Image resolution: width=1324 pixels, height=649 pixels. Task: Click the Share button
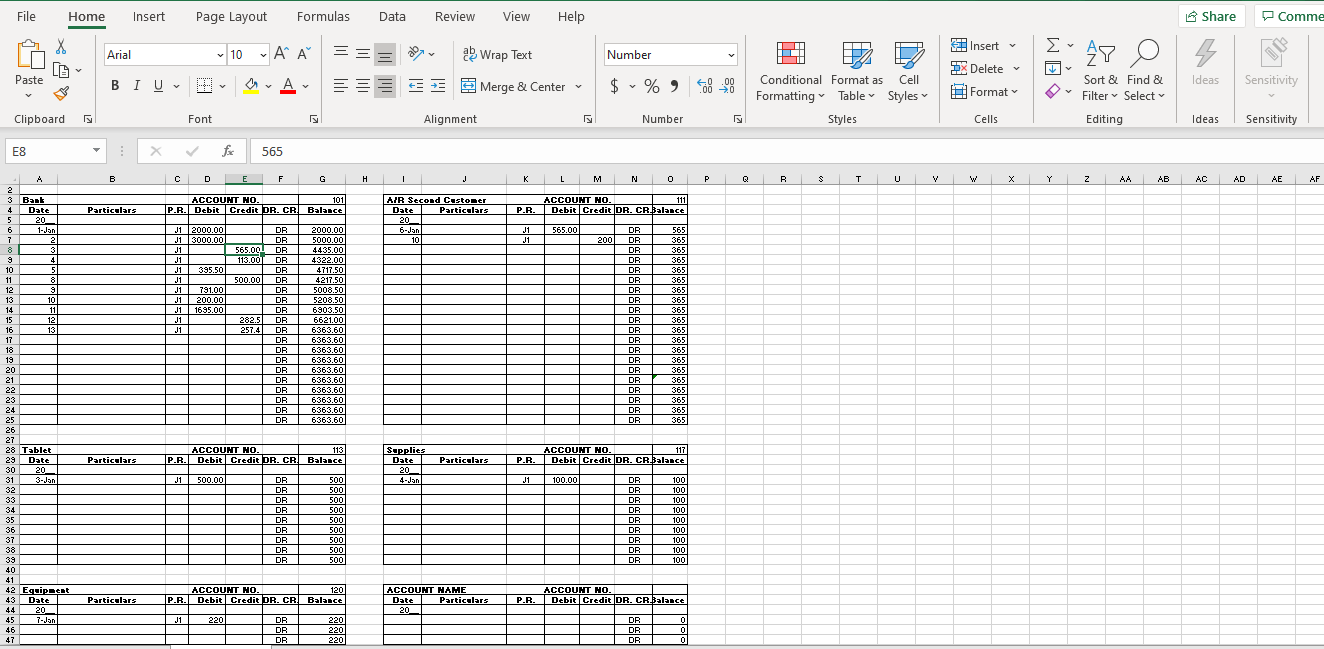pyautogui.click(x=1211, y=16)
